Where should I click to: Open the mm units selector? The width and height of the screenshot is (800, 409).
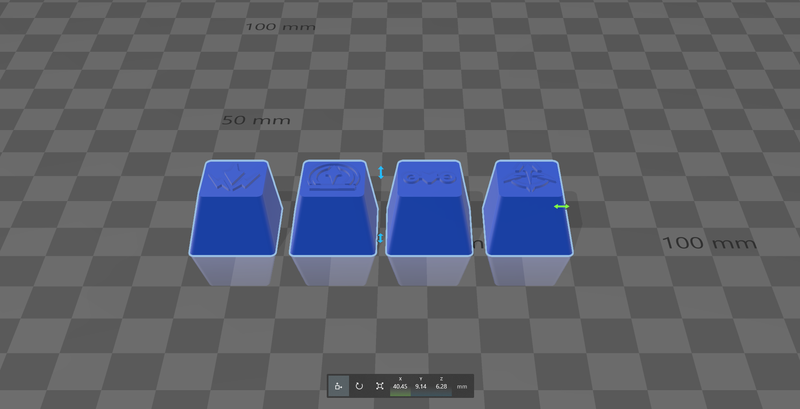[462, 387]
